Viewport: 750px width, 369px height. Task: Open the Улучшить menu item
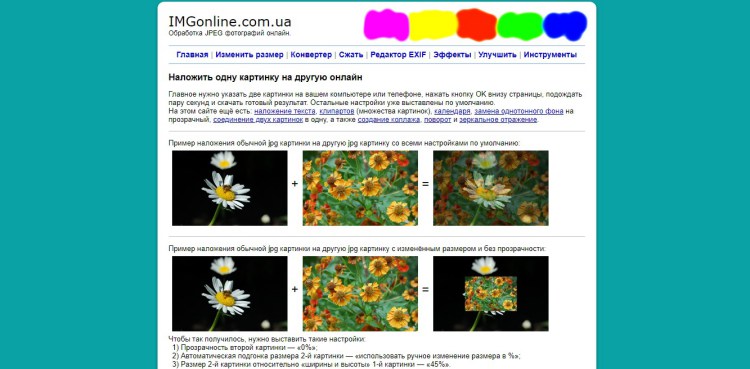point(497,55)
